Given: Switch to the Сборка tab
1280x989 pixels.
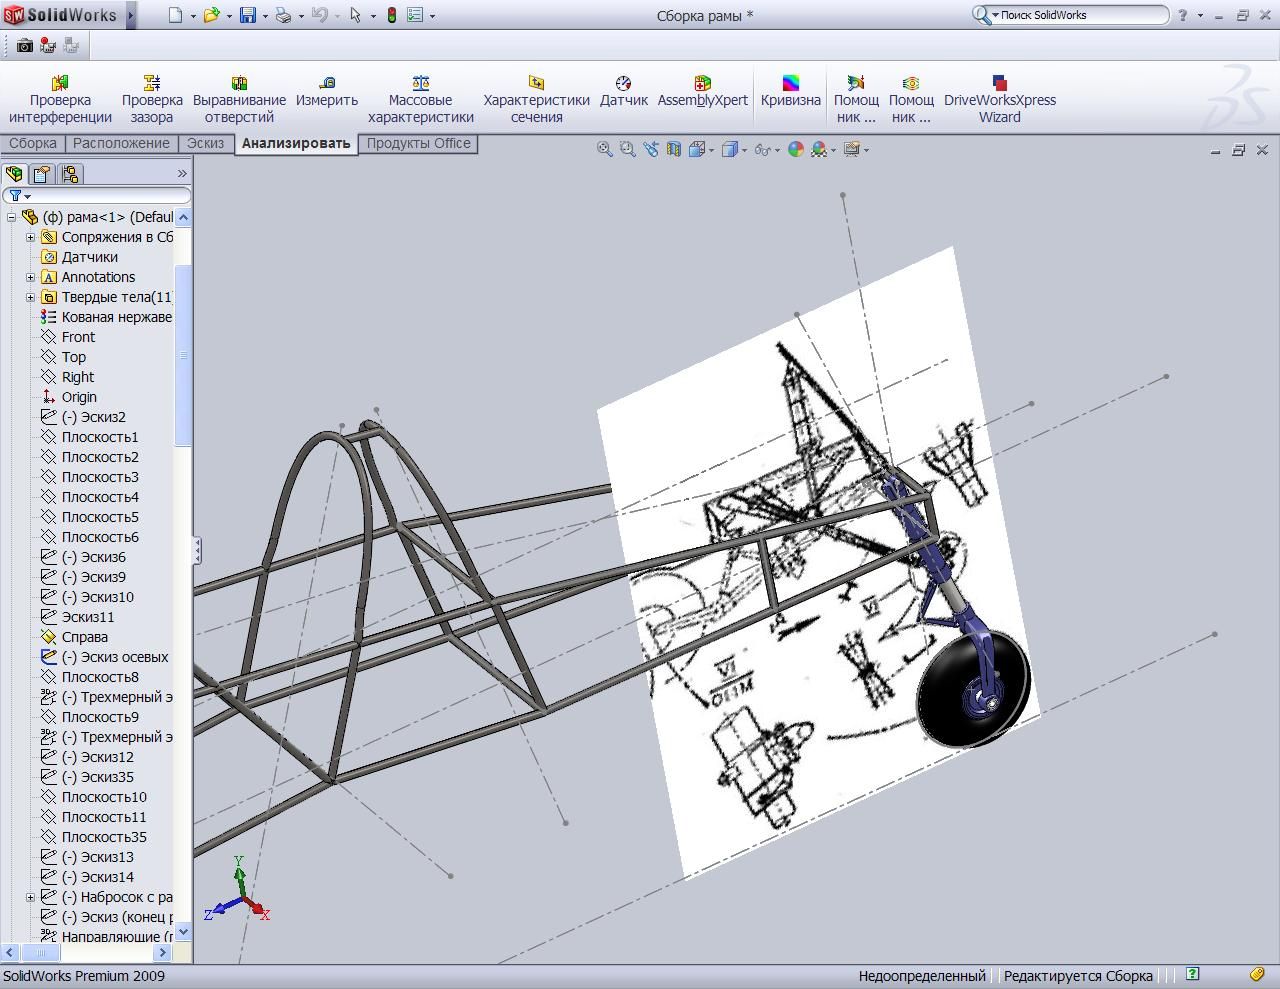Looking at the screenshot, I should click(x=33, y=143).
